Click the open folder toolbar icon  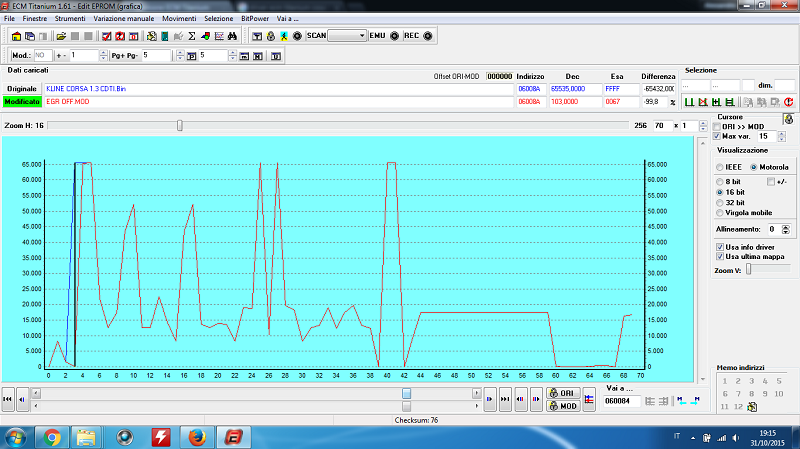coord(62,36)
